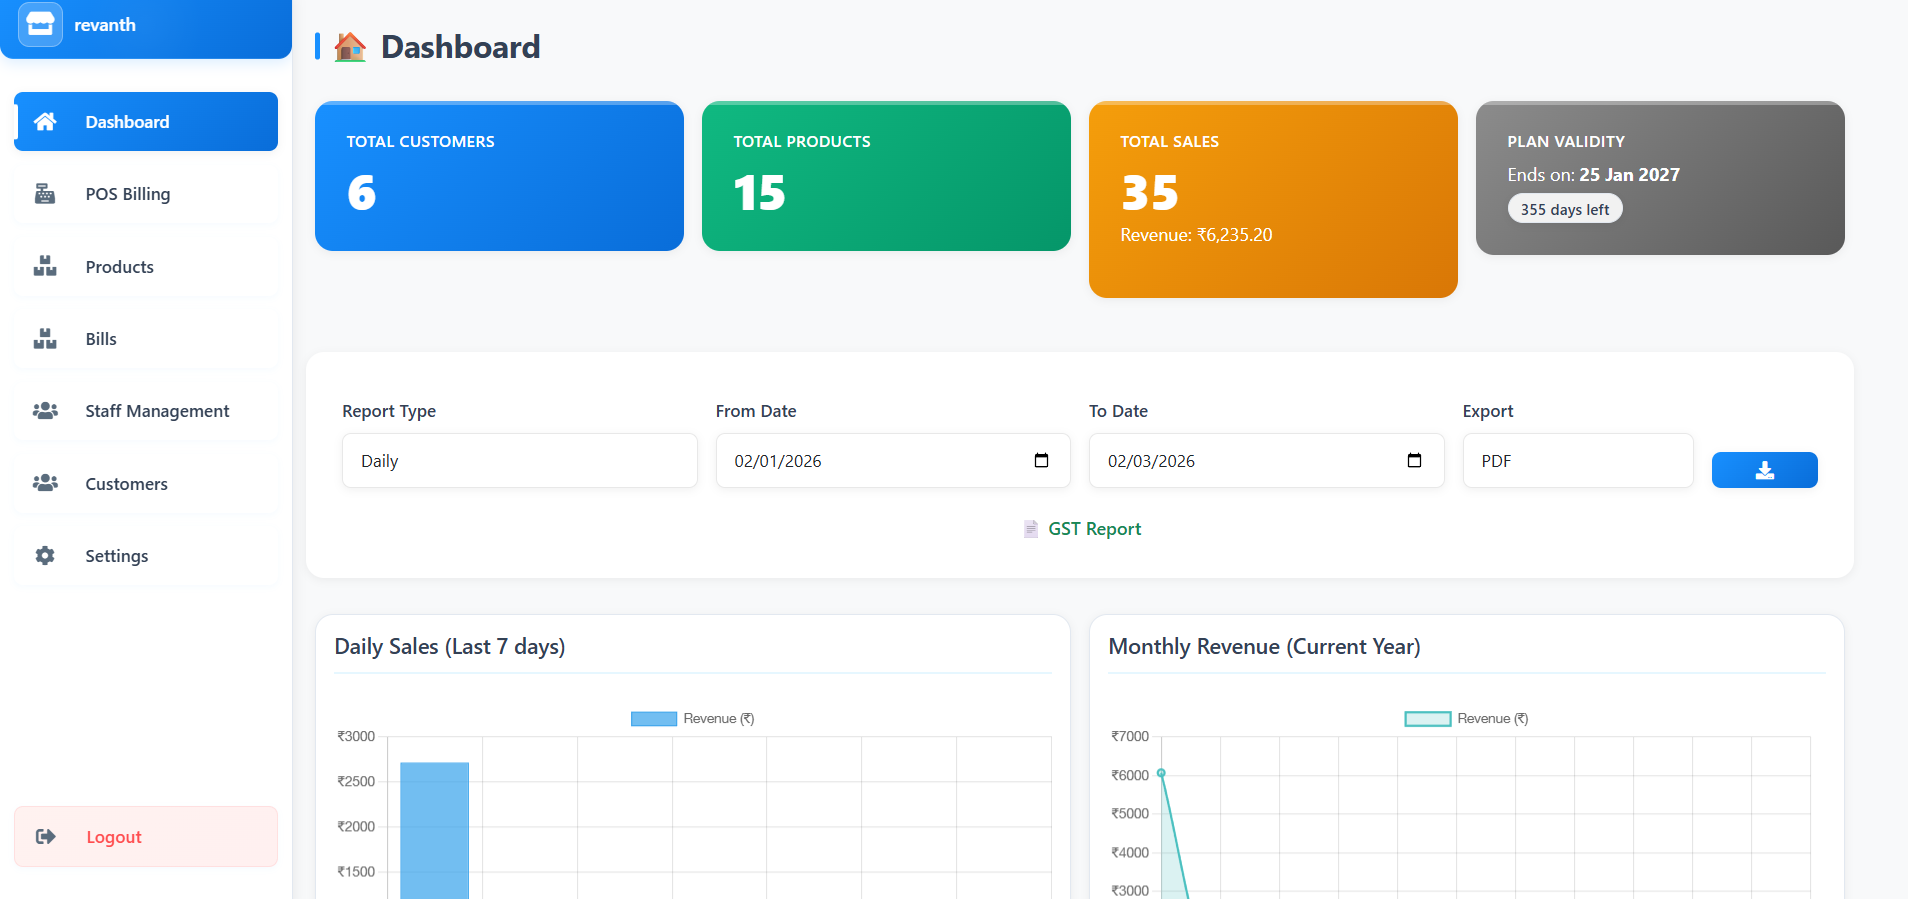Open calendar picker on From Date field

click(x=1041, y=461)
